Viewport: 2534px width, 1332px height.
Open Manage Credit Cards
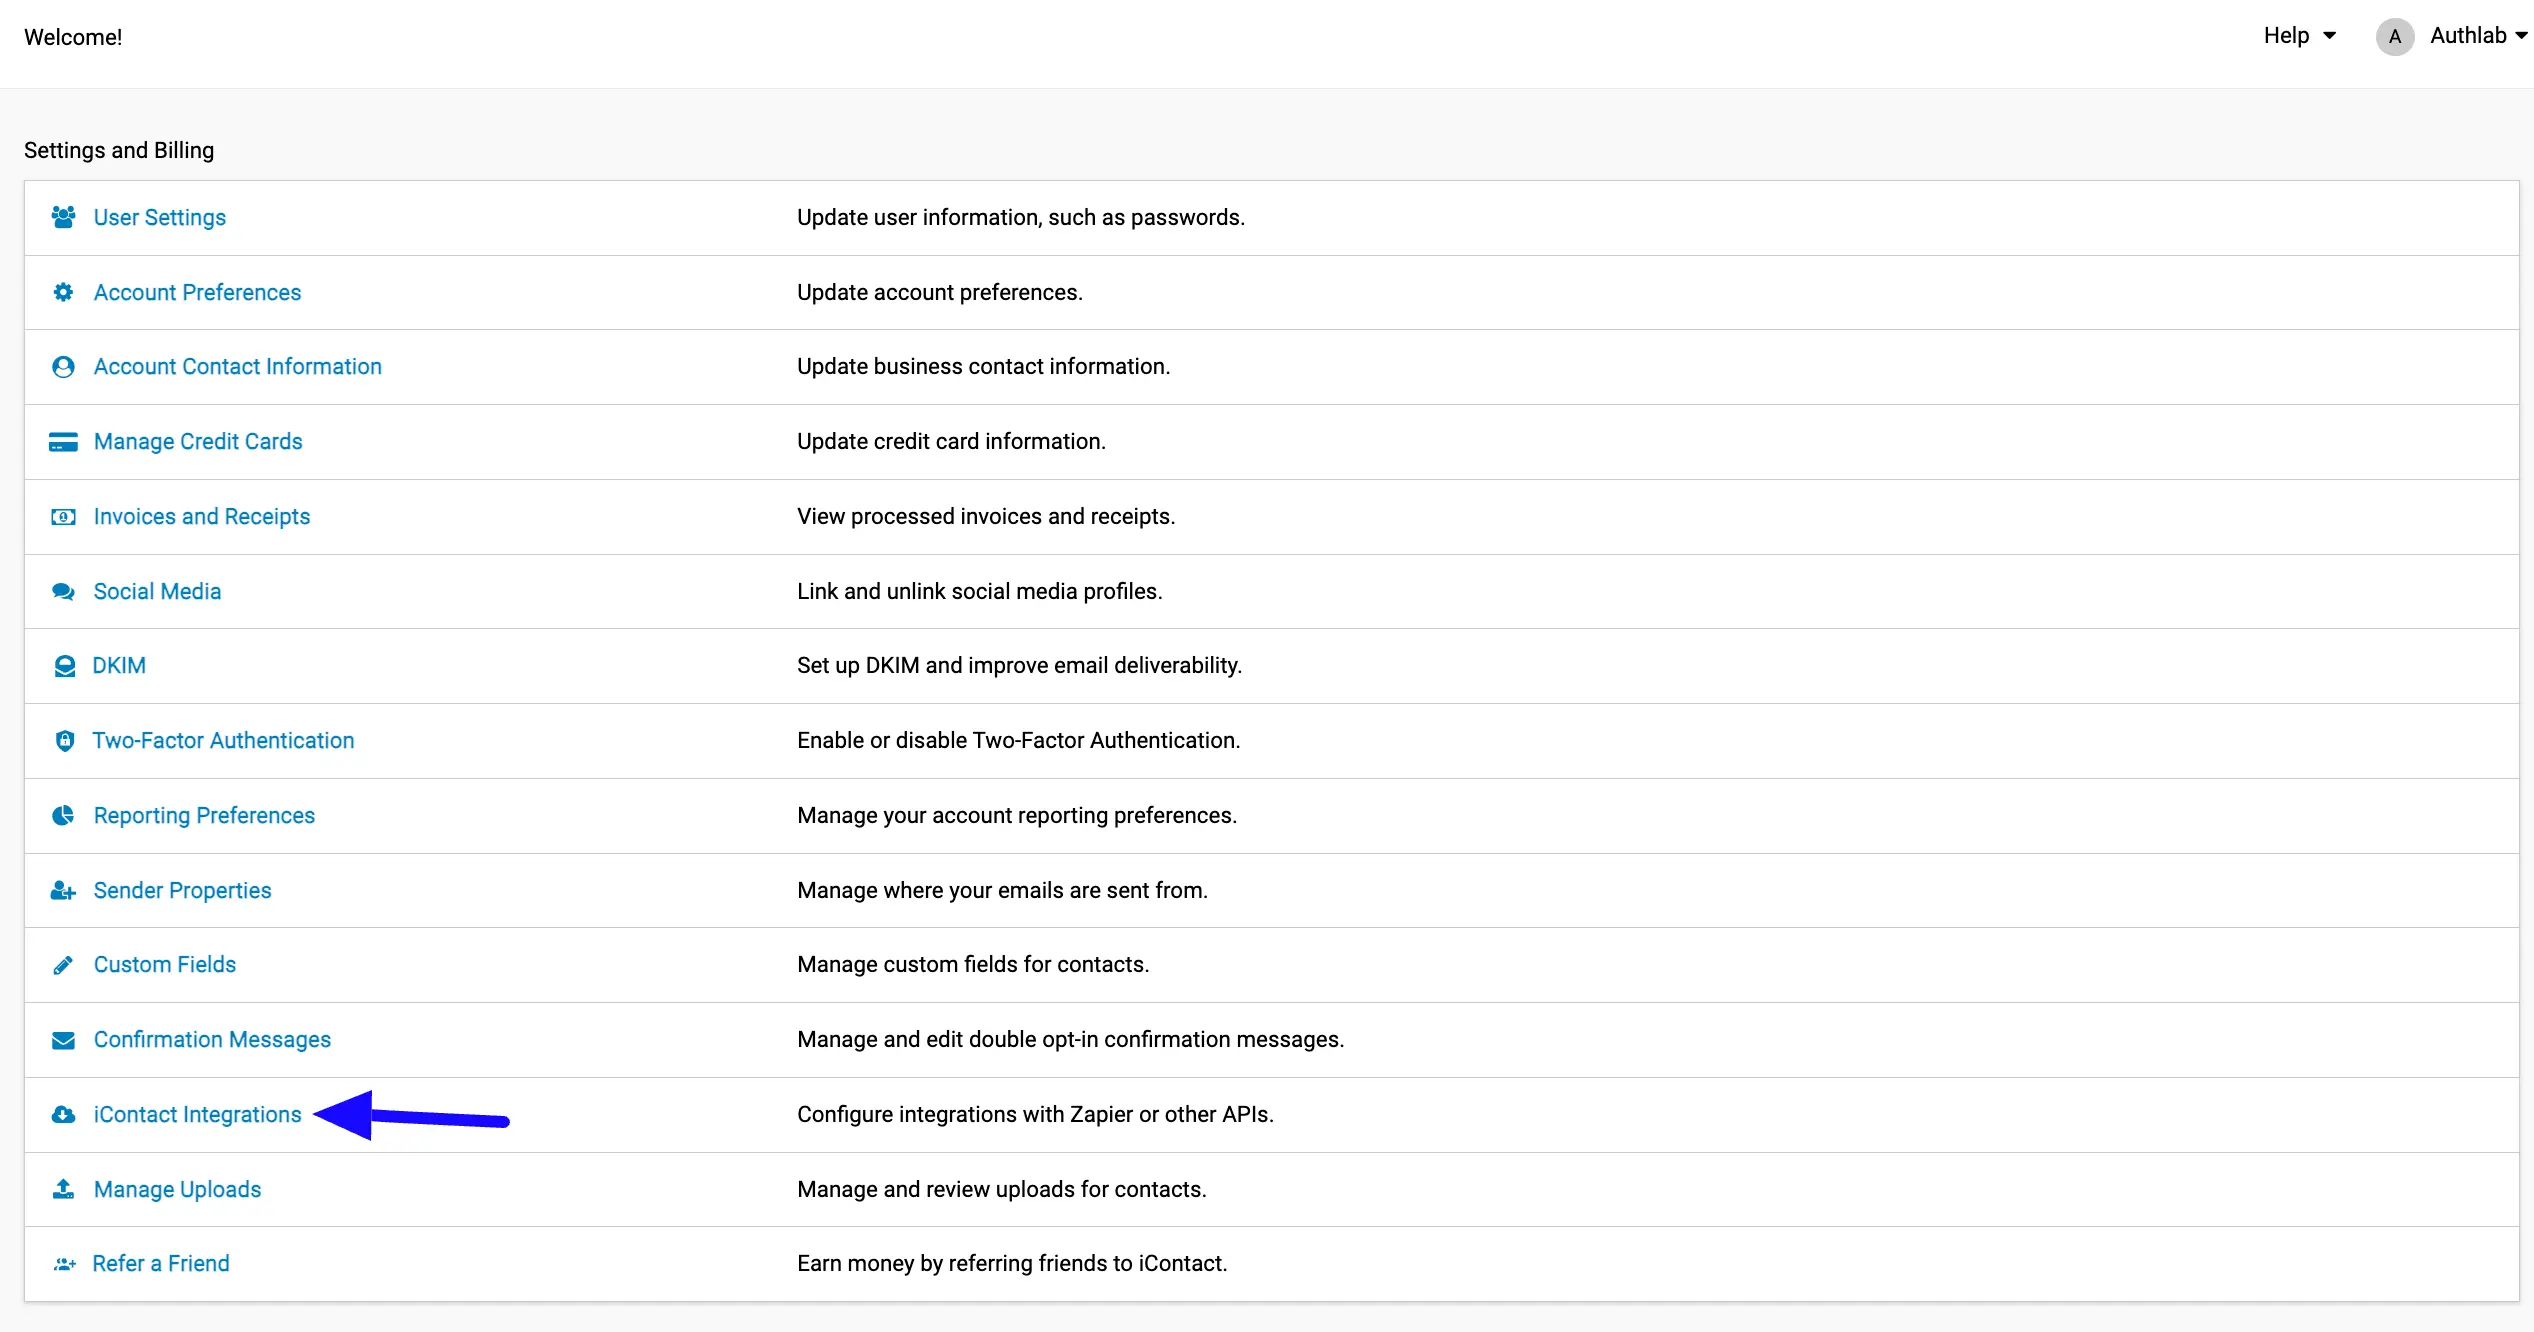(x=198, y=442)
